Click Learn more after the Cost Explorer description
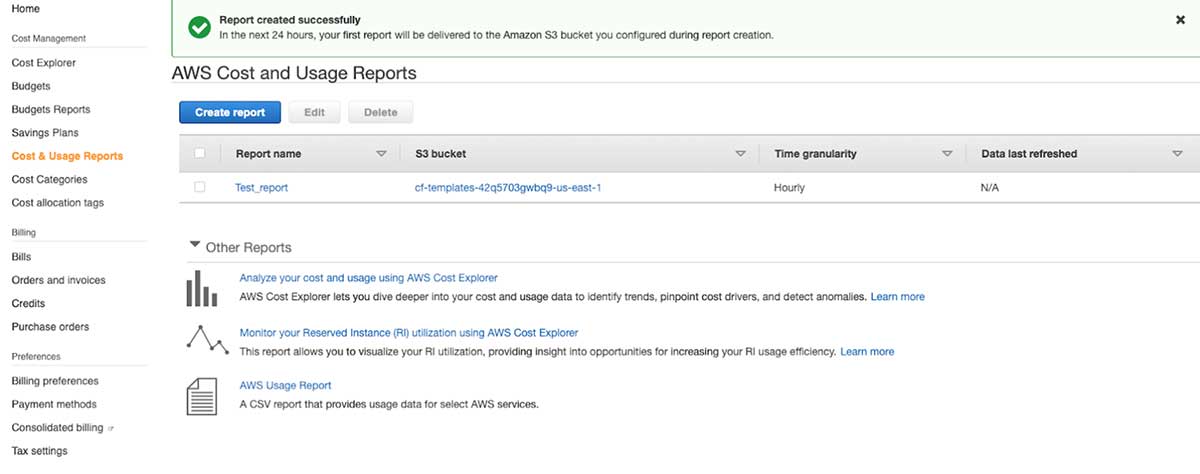Screen dimensions: 1200x474 click(897, 297)
